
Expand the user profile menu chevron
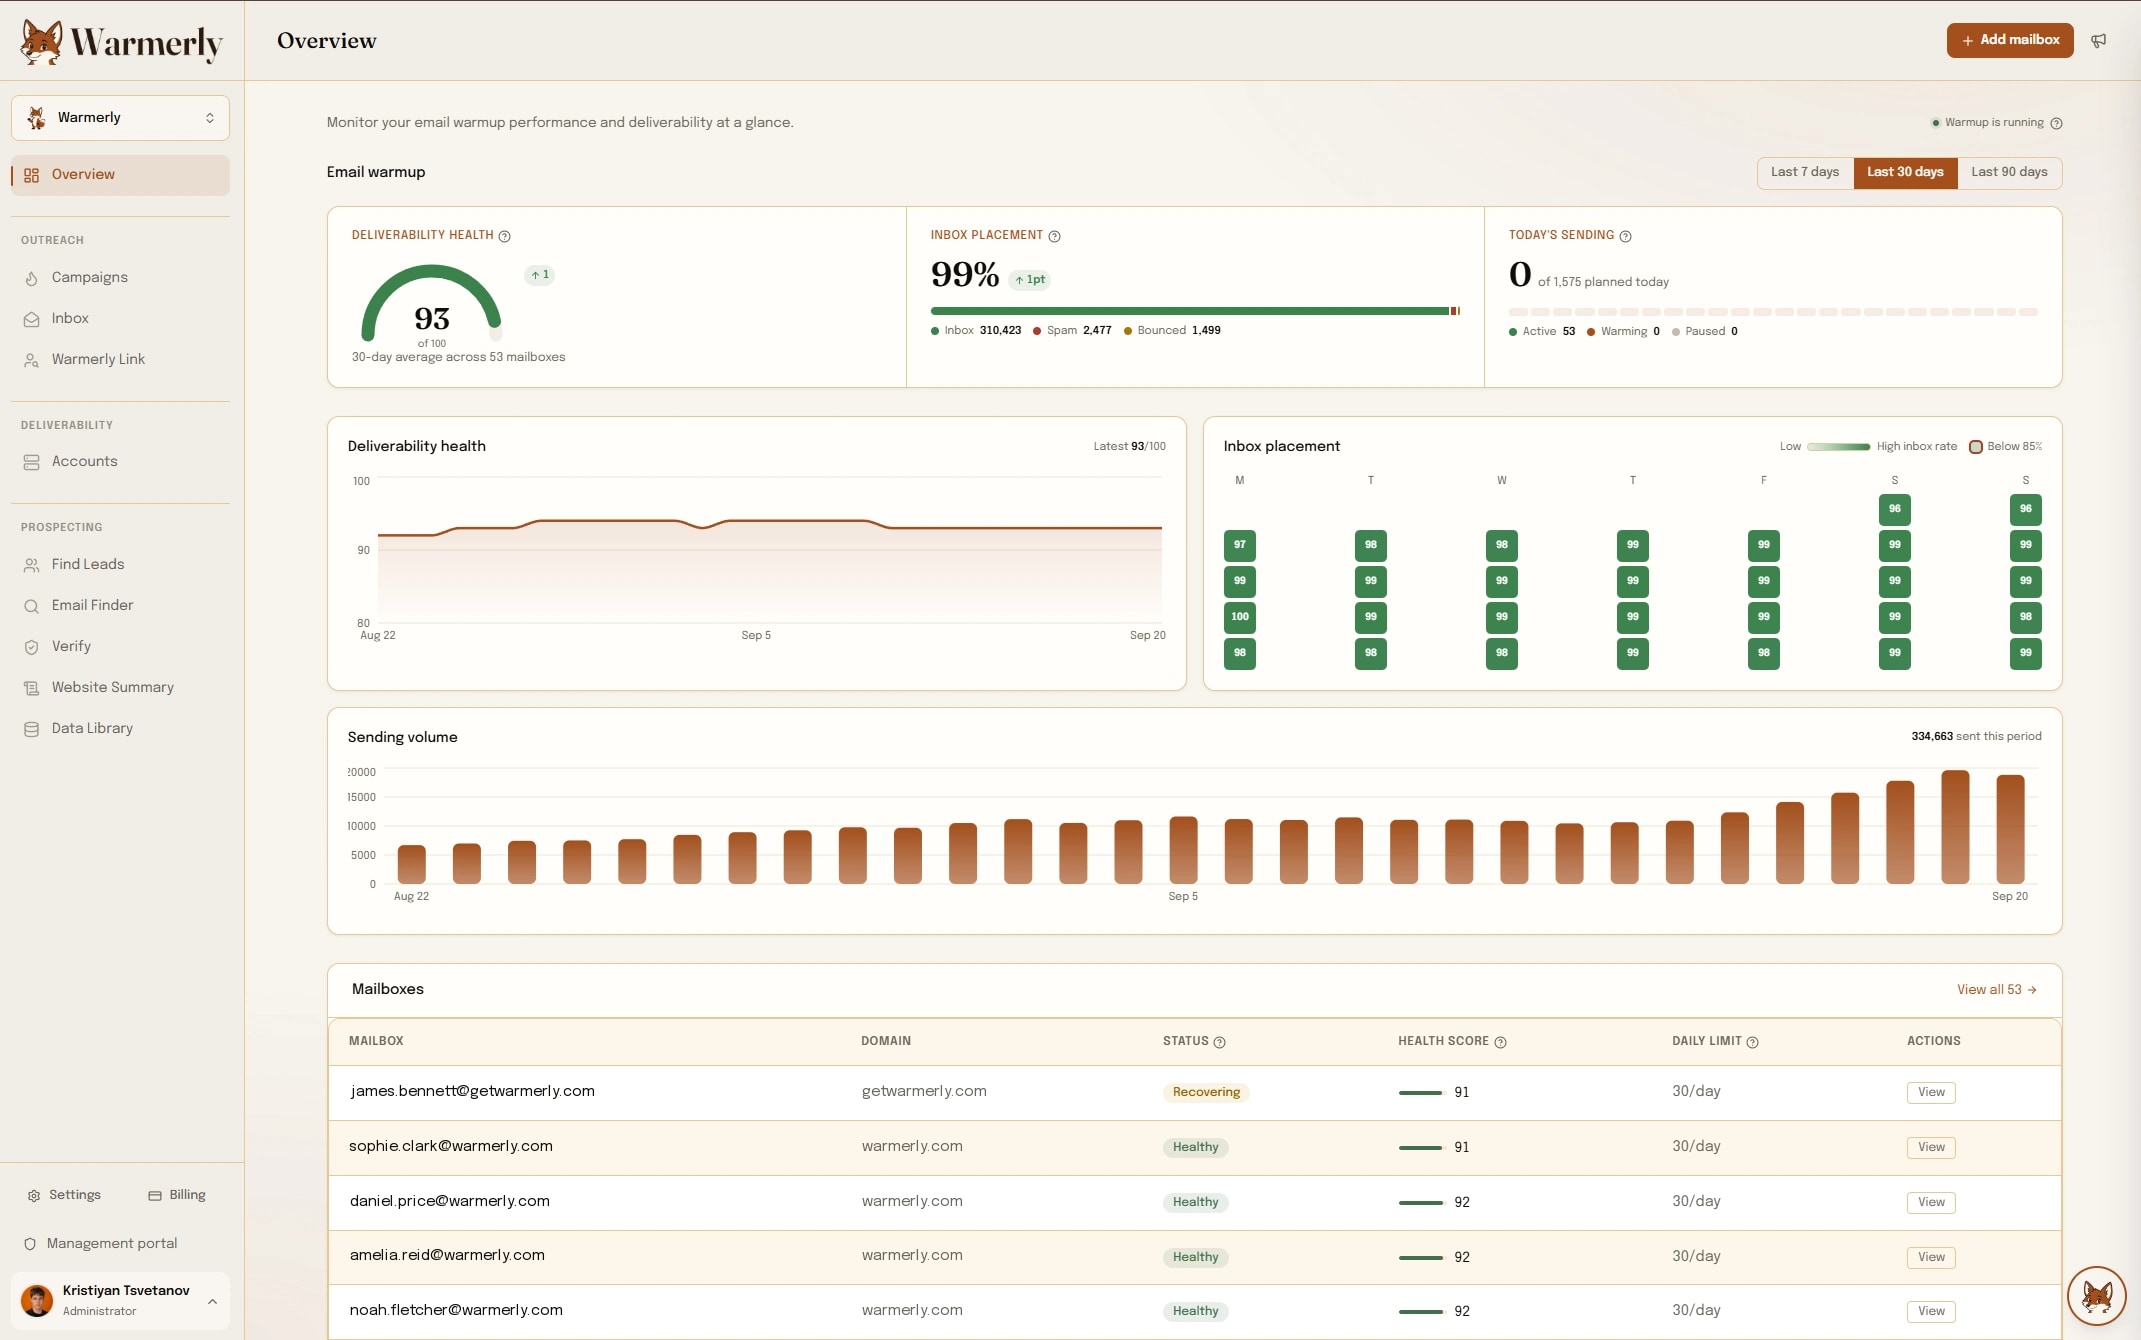(x=212, y=1301)
